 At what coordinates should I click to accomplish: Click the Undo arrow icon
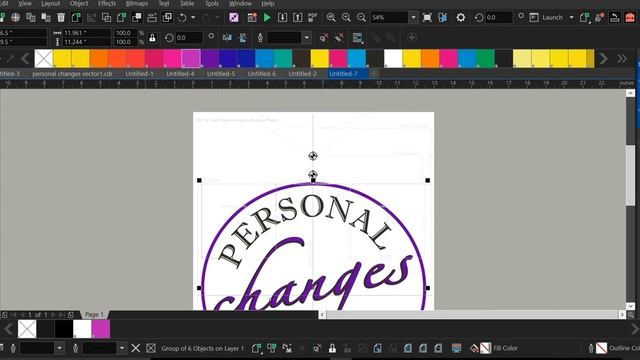click(x=182, y=17)
